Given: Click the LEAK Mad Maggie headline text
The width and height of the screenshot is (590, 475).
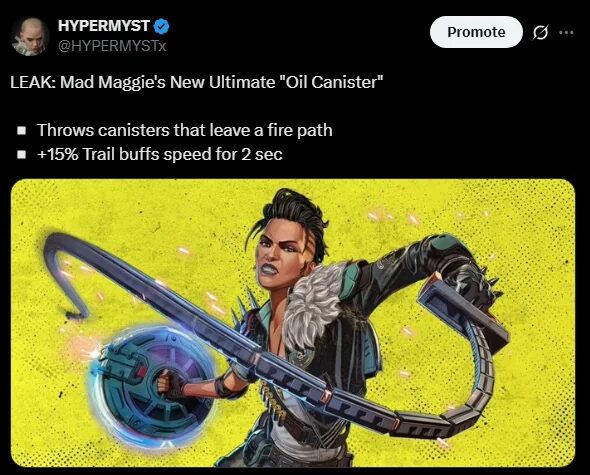Looking at the screenshot, I should (197, 82).
